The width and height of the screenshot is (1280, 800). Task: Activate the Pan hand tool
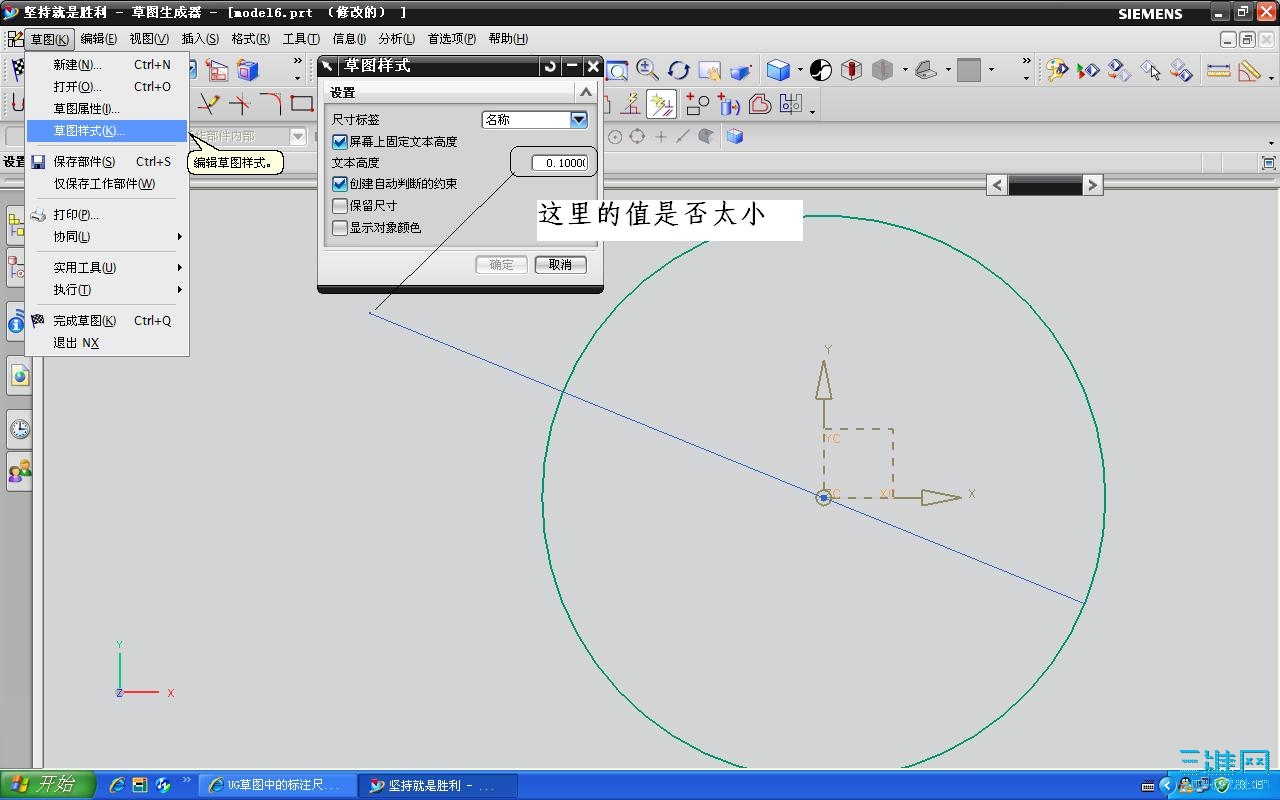[709, 70]
